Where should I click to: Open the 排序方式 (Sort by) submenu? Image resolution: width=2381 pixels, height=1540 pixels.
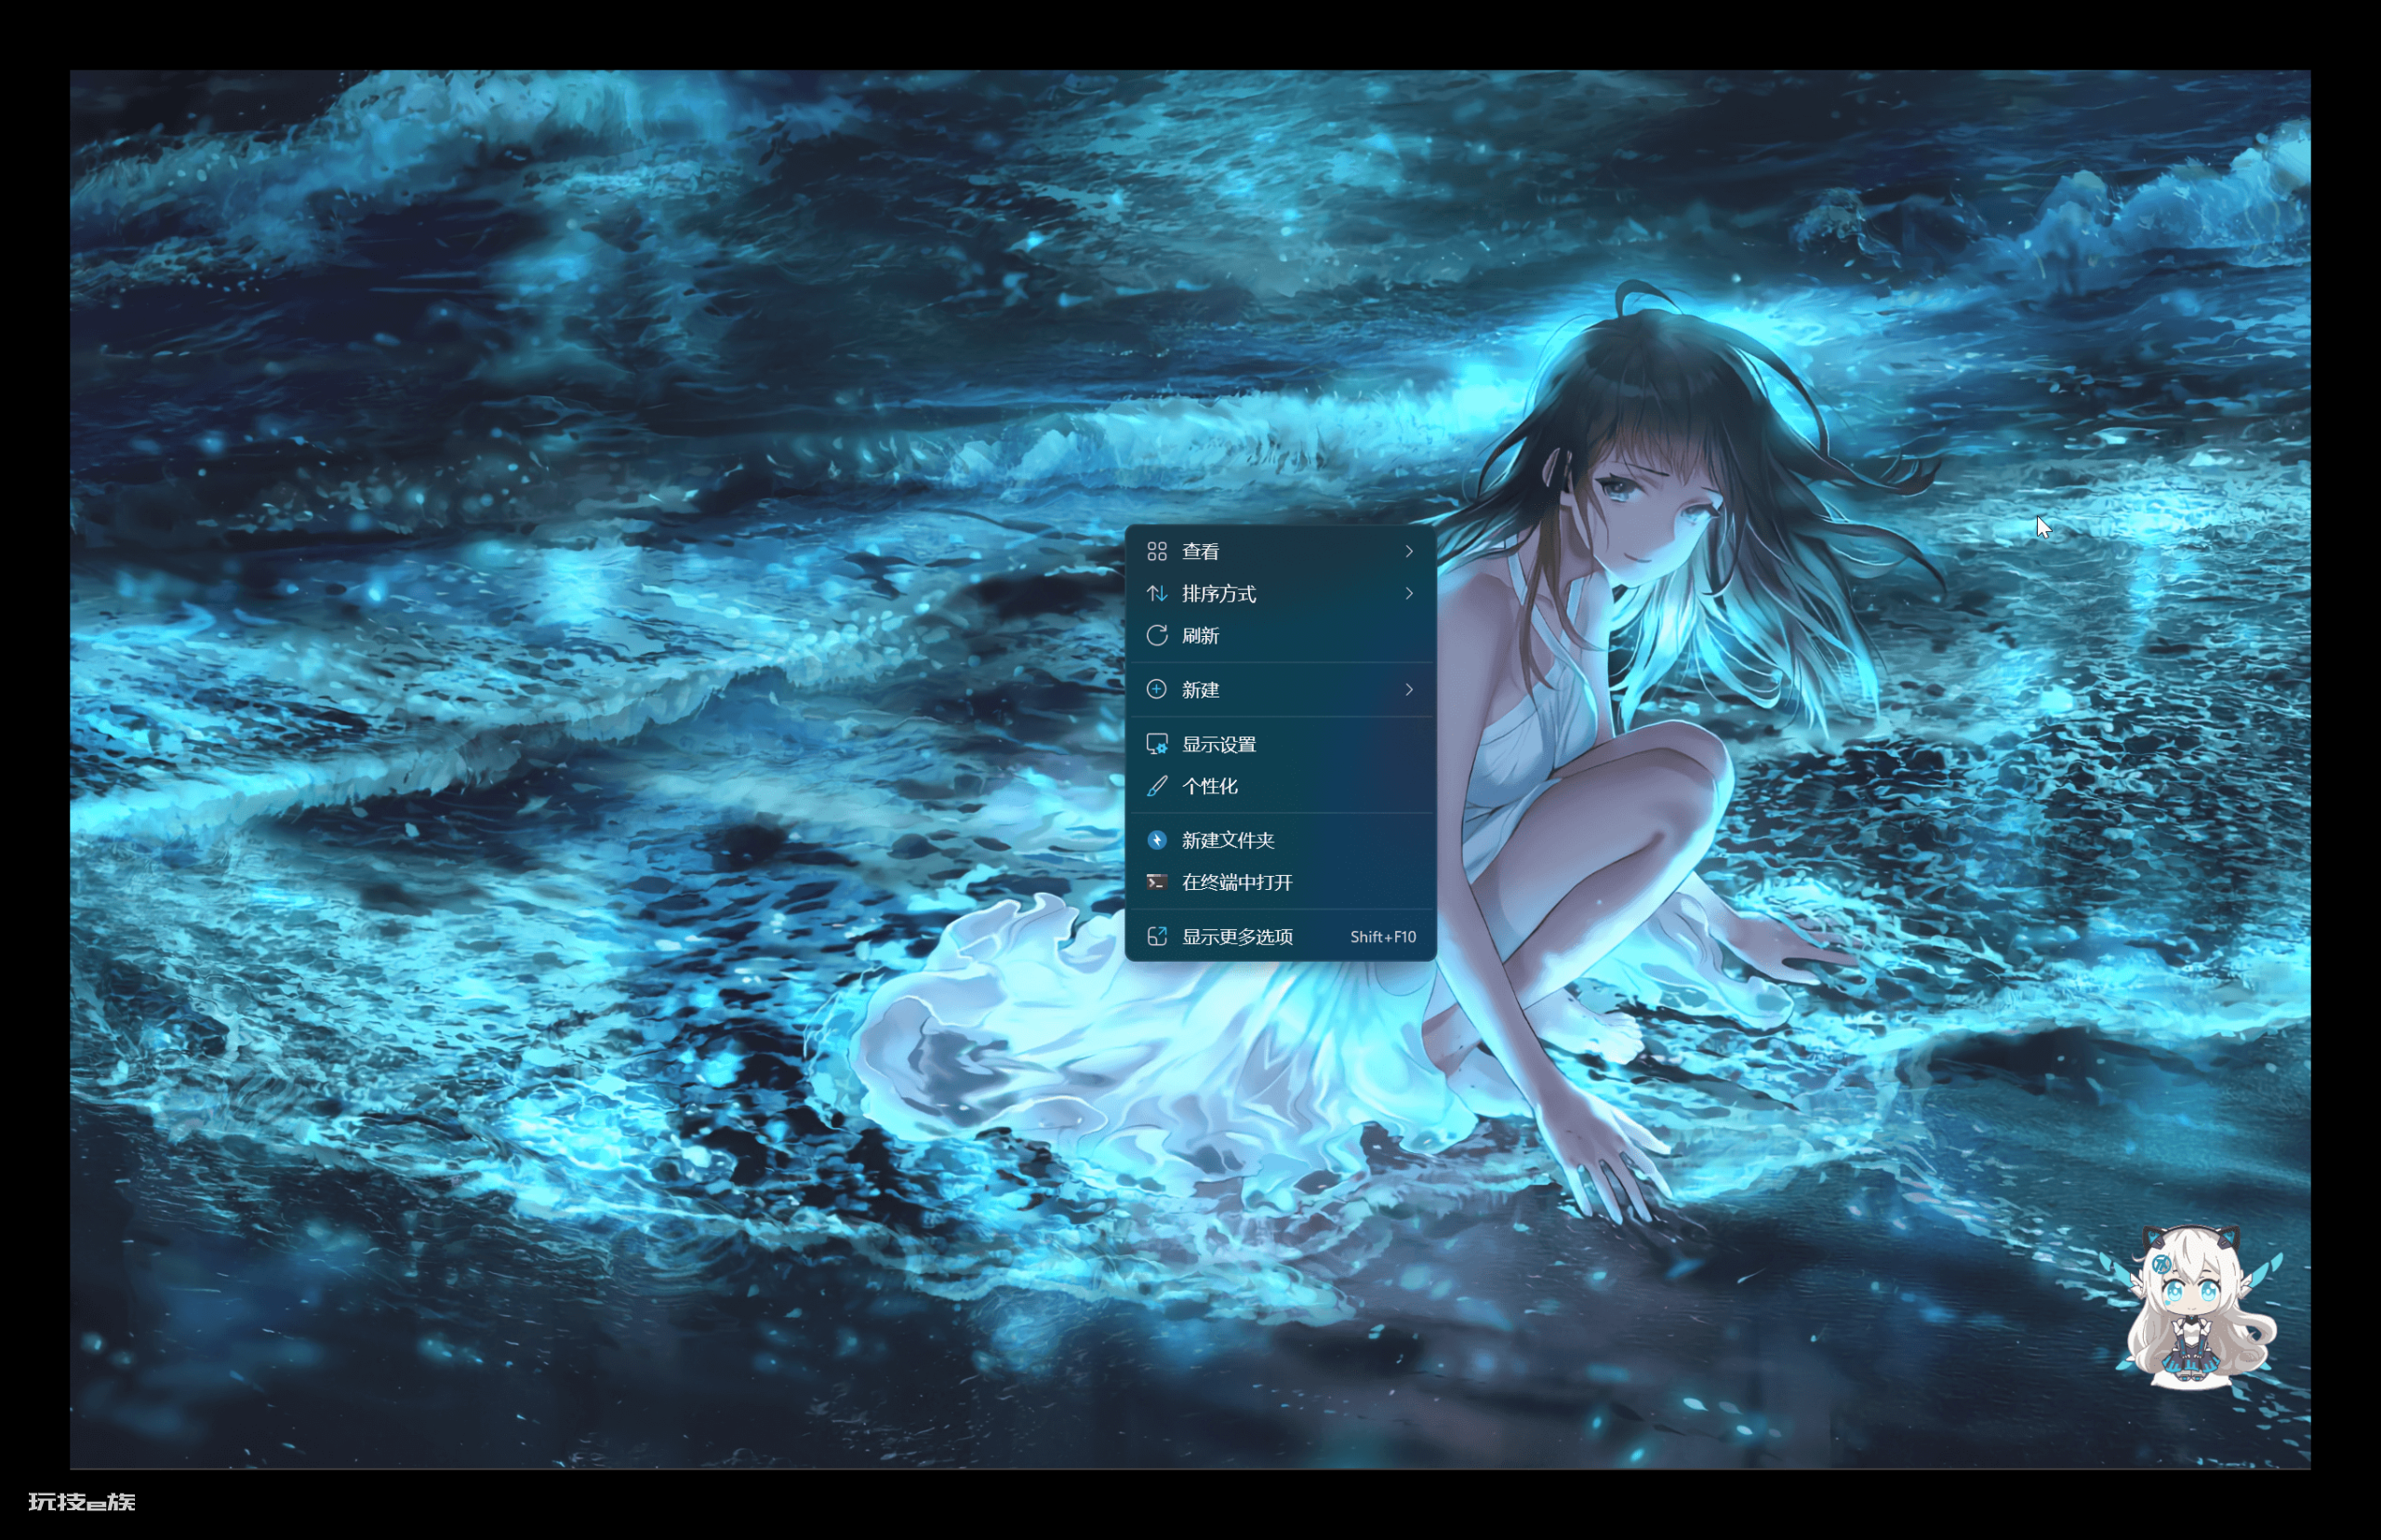[x=1280, y=593]
